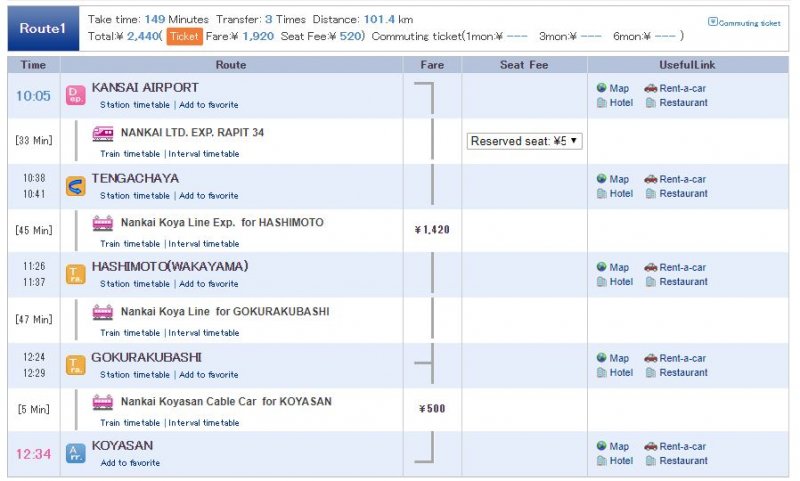Click the Nankai Koyasan Cable Car for KOYASAN label

226,401
